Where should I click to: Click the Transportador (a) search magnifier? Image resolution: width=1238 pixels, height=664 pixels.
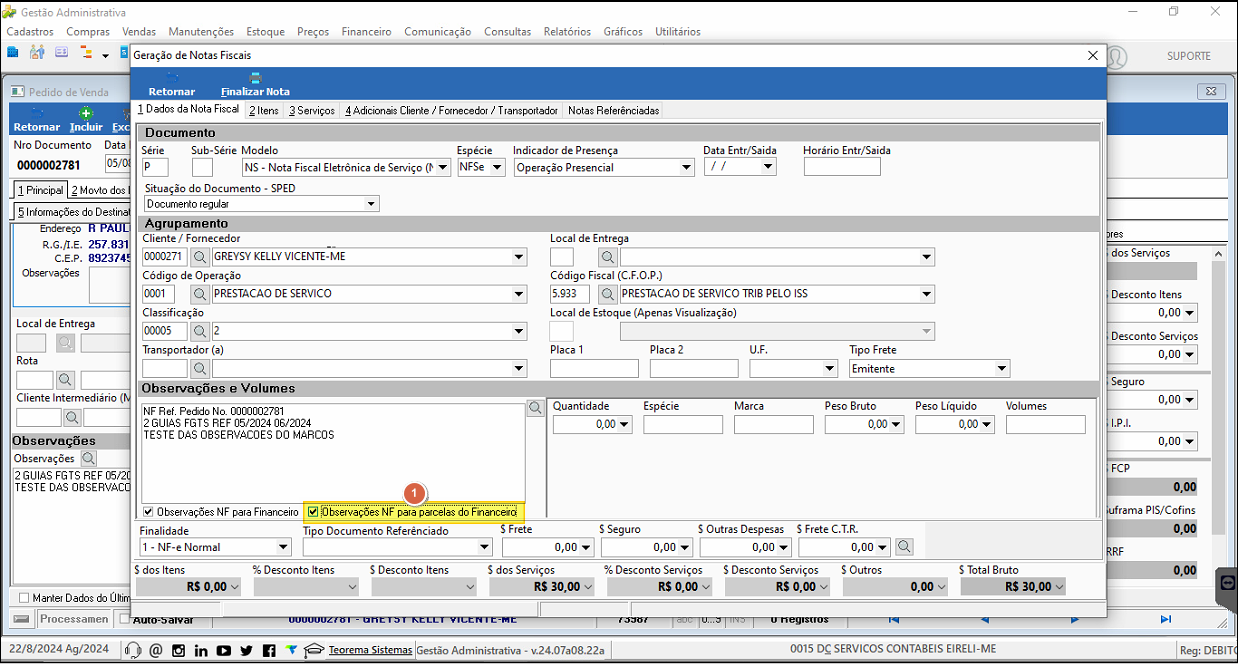coord(200,369)
